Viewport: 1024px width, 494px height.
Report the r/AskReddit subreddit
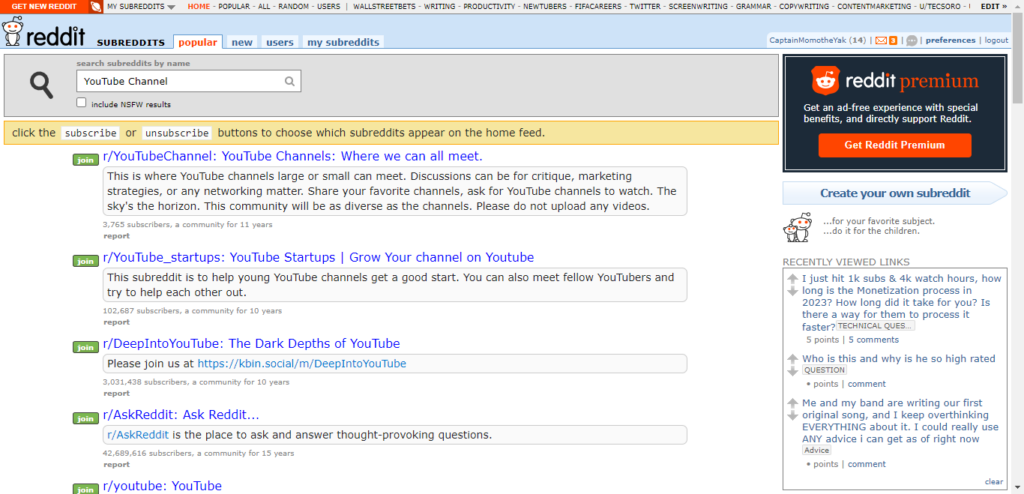pos(116,465)
